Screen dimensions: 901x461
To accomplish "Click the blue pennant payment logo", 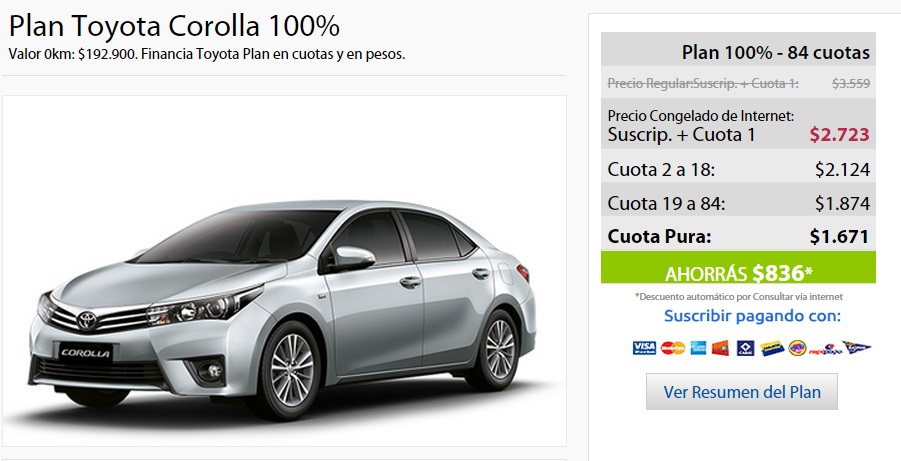I will tap(857, 347).
